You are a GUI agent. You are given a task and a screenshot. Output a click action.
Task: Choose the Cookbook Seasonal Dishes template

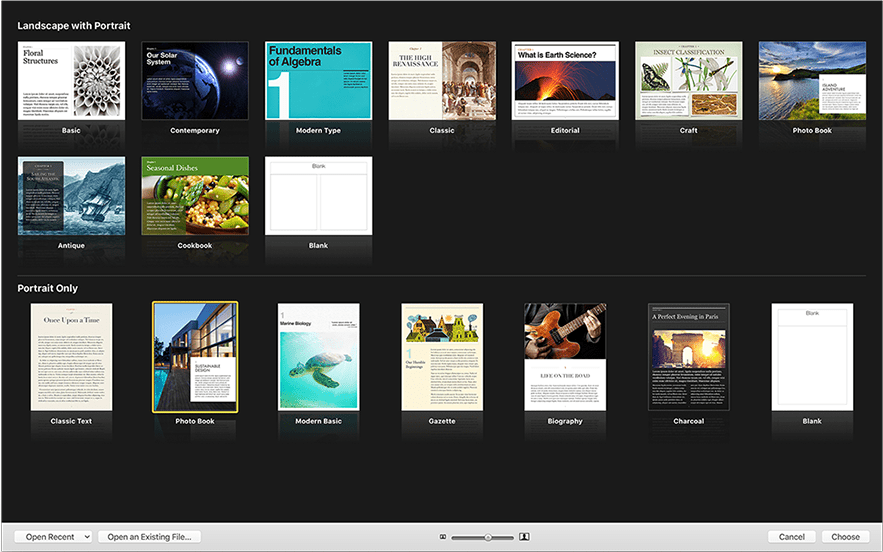click(195, 196)
